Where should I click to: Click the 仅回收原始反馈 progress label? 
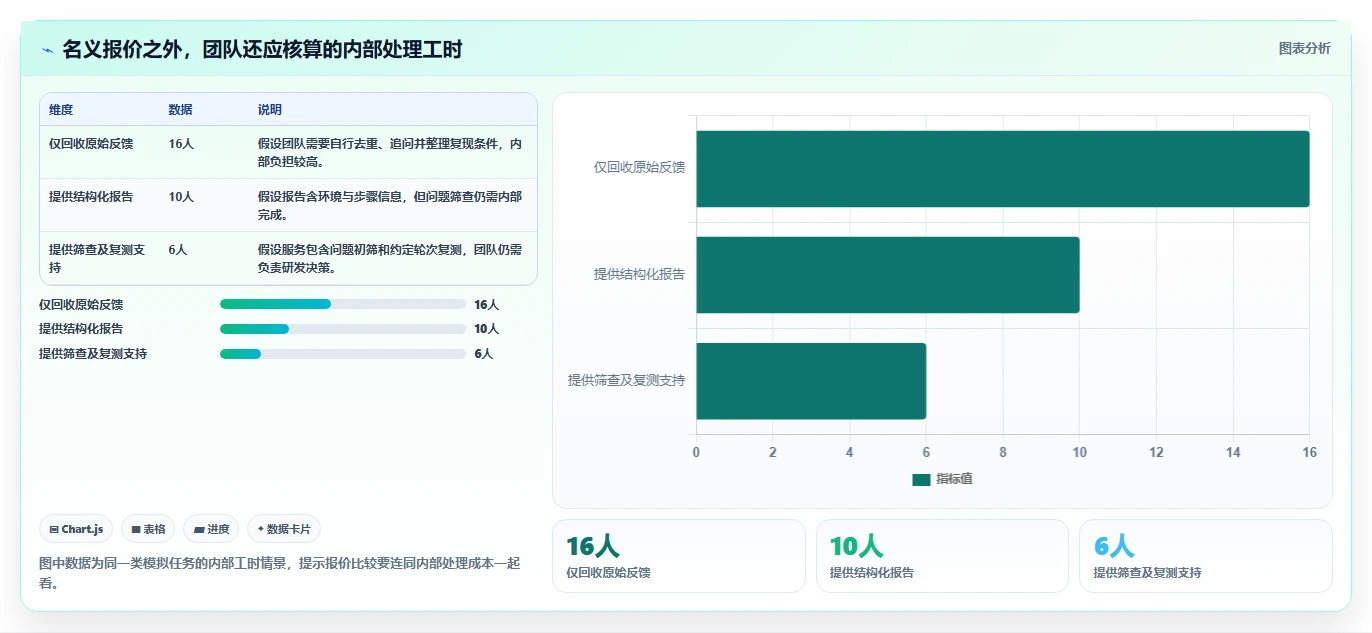coord(81,304)
